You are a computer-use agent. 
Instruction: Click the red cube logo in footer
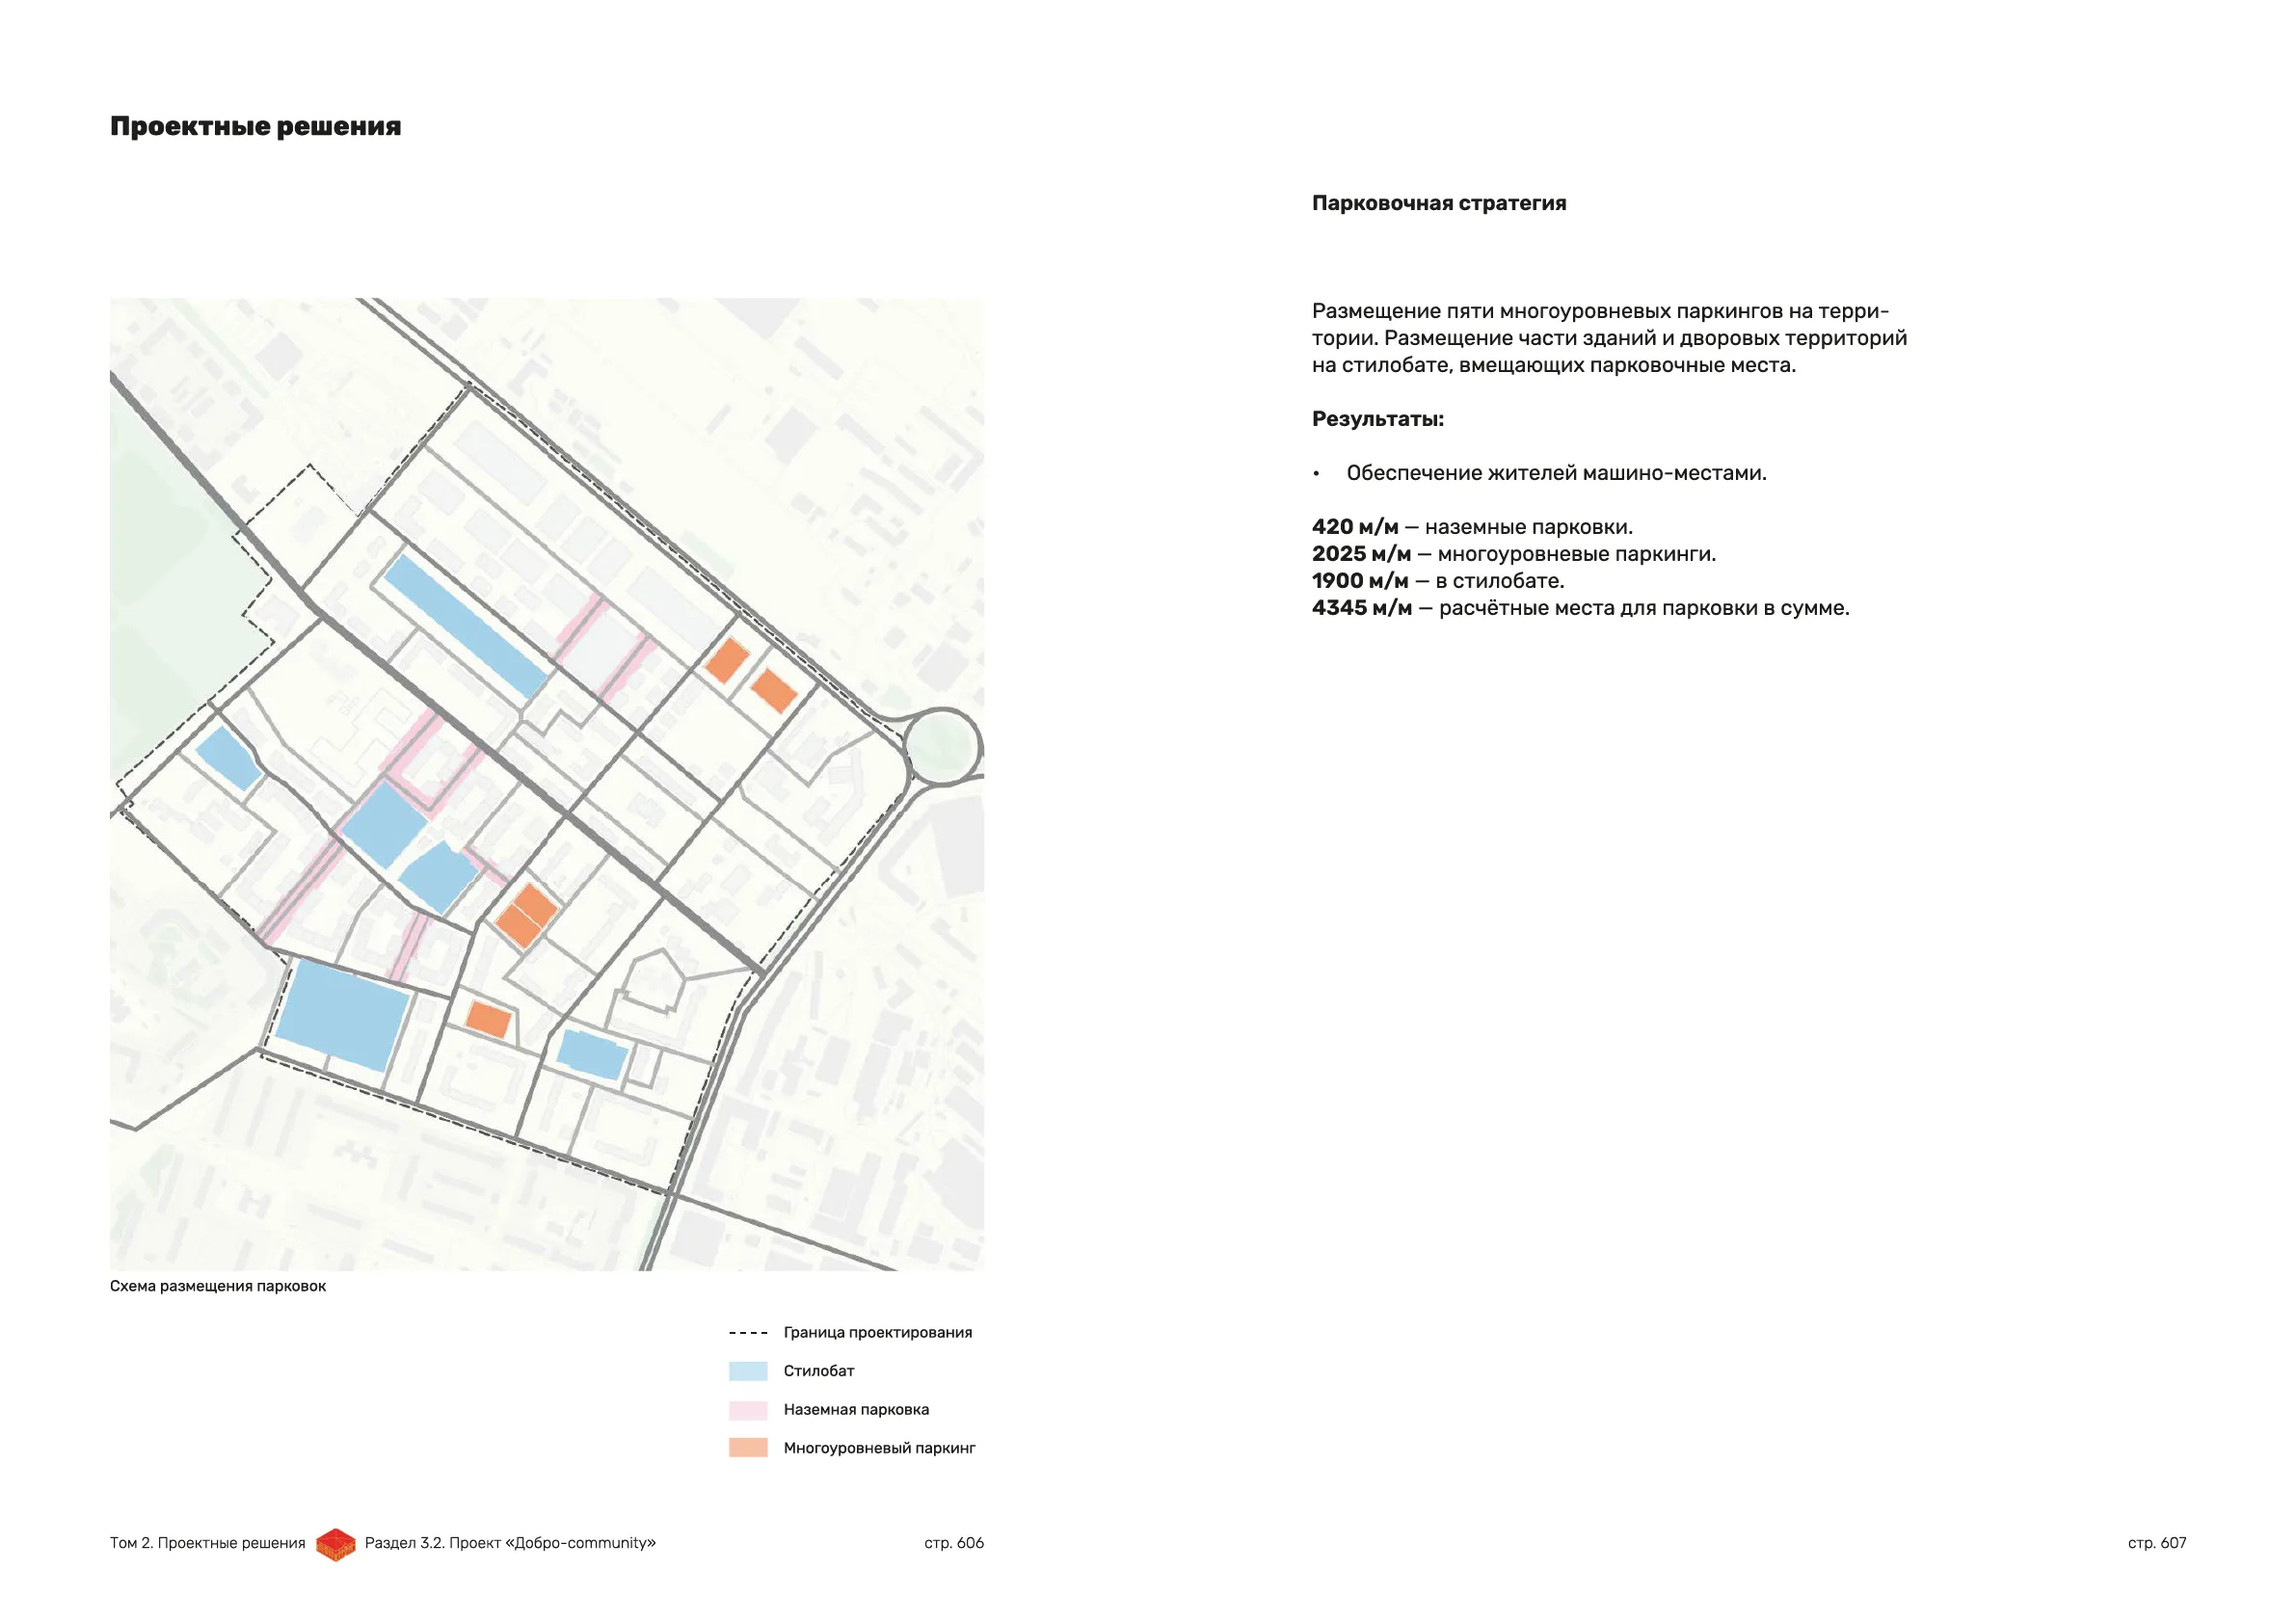[335, 1544]
